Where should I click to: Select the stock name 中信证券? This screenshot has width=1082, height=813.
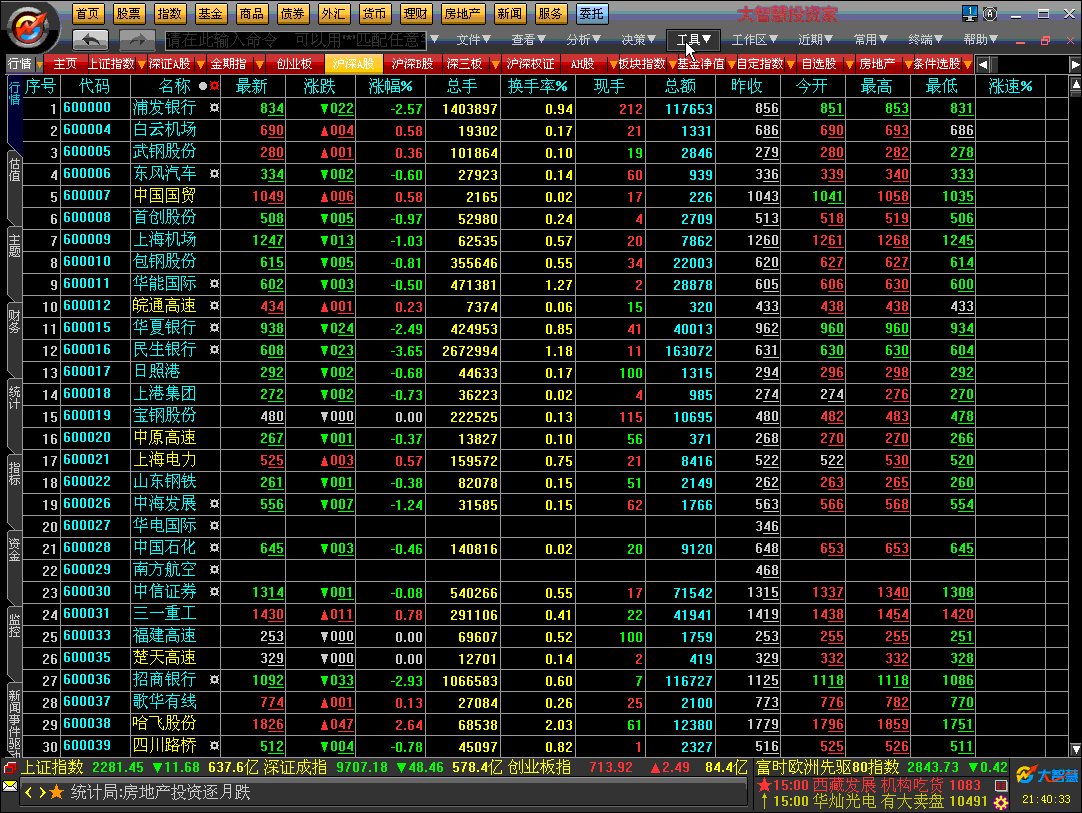(x=164, y=591)
